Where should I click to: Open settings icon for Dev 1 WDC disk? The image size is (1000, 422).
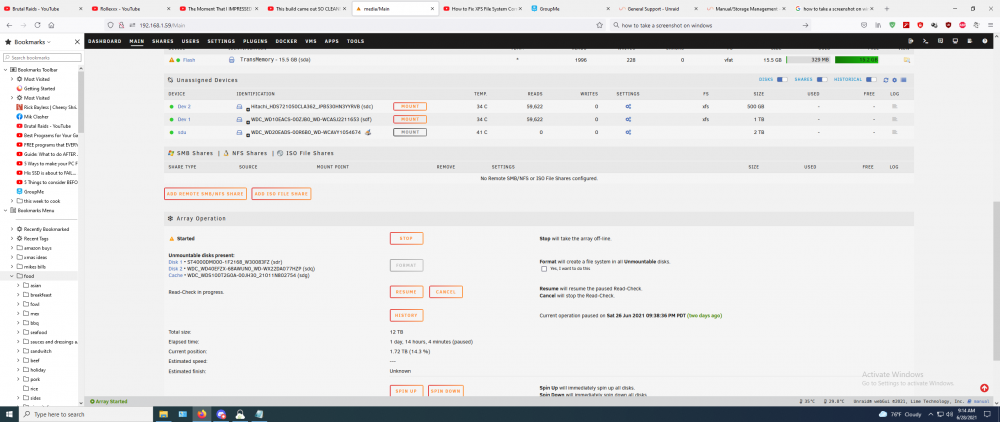(628, 119)
